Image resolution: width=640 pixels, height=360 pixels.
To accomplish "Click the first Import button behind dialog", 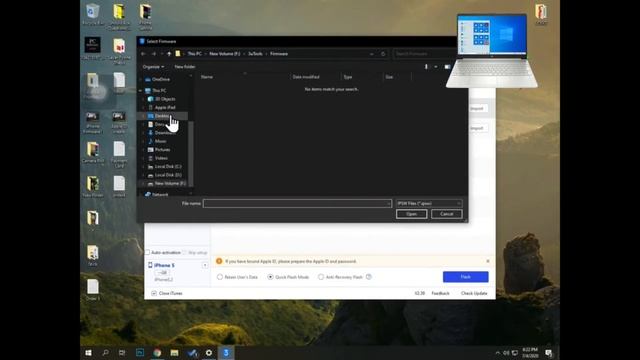I will click(477, 109).
